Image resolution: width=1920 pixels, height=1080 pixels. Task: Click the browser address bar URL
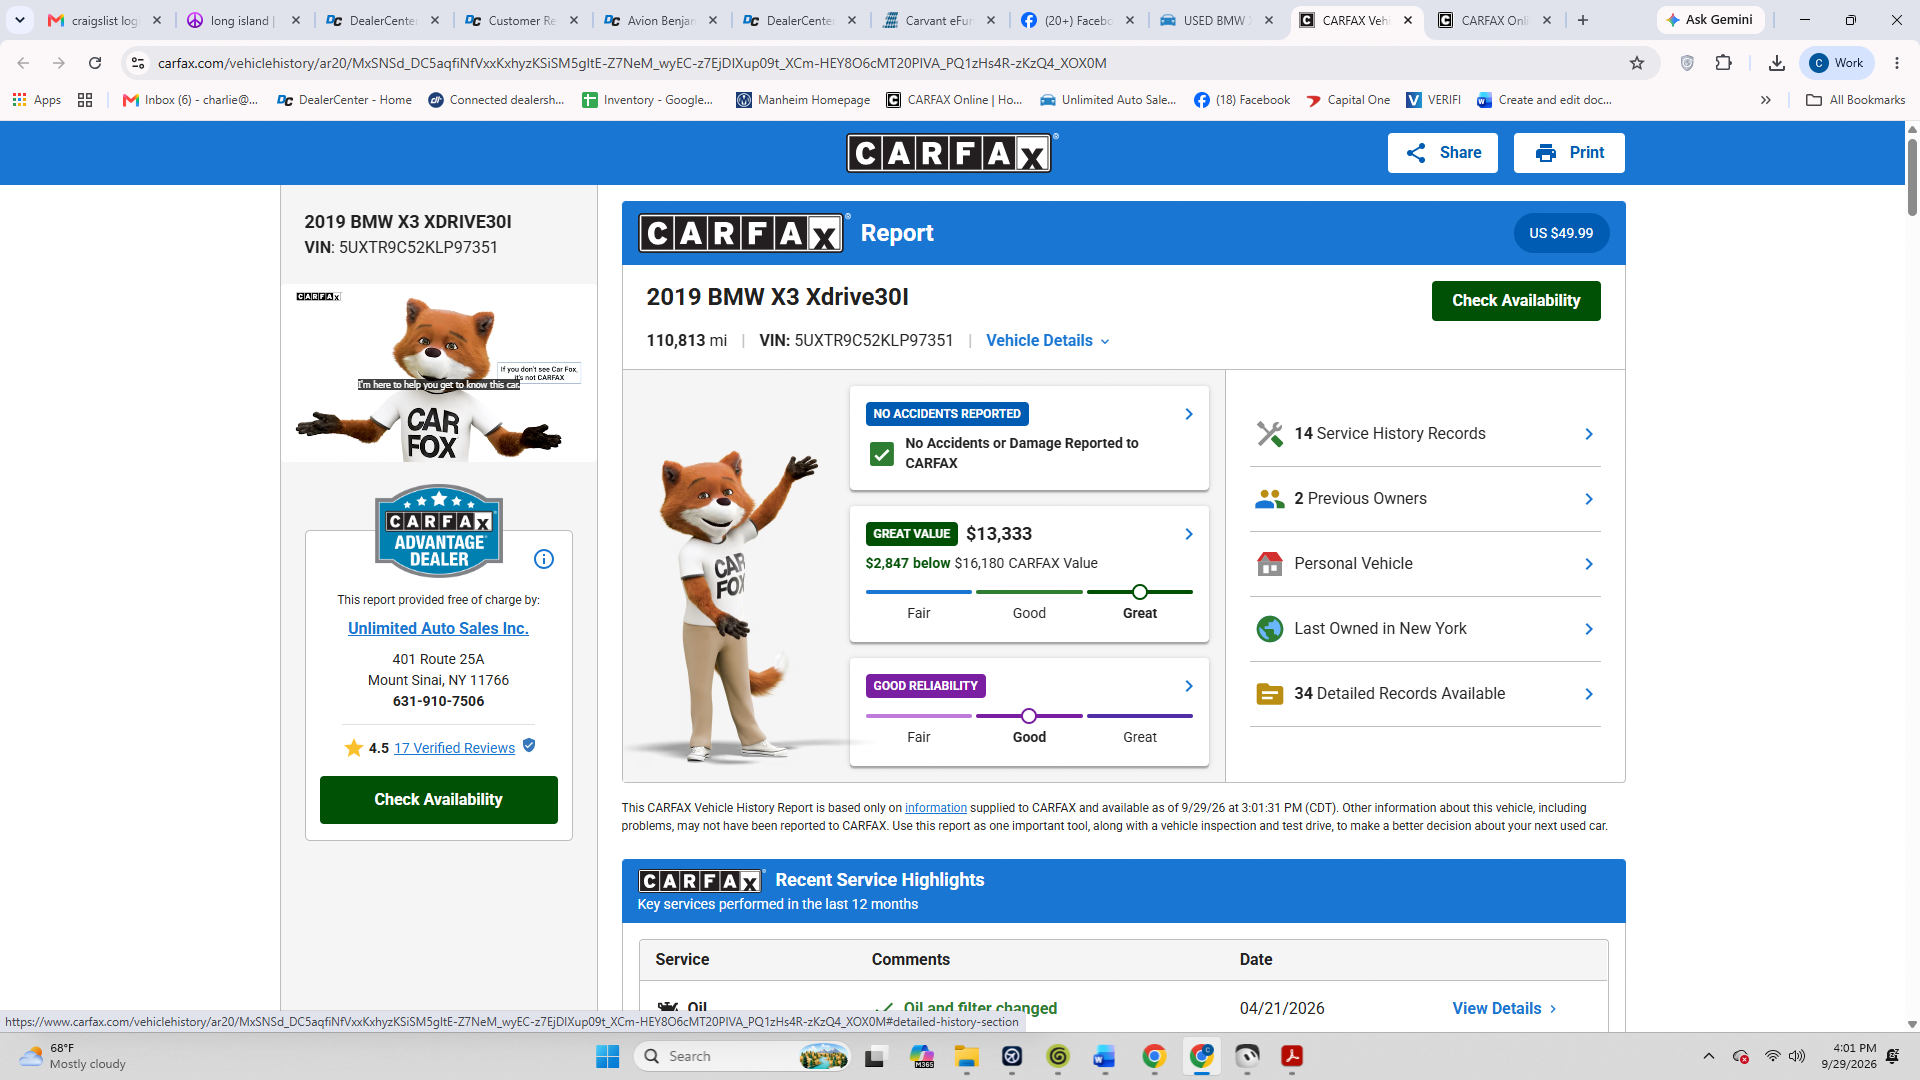coord(632,63)
